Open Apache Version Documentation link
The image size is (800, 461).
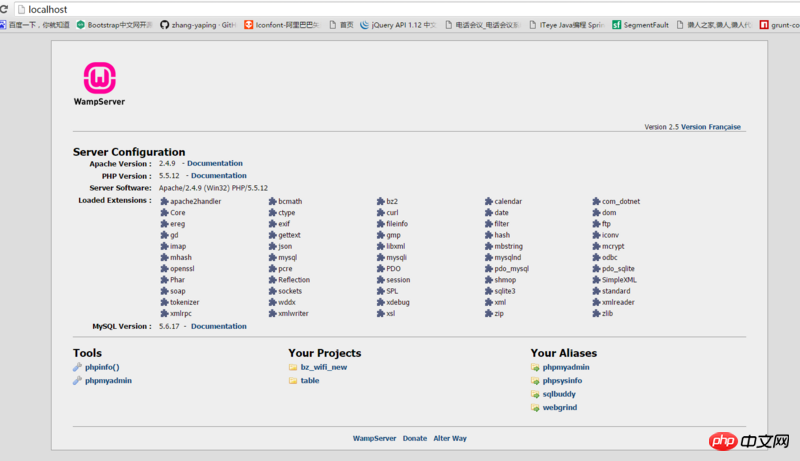pyautogui.click(x=215, y=163)
